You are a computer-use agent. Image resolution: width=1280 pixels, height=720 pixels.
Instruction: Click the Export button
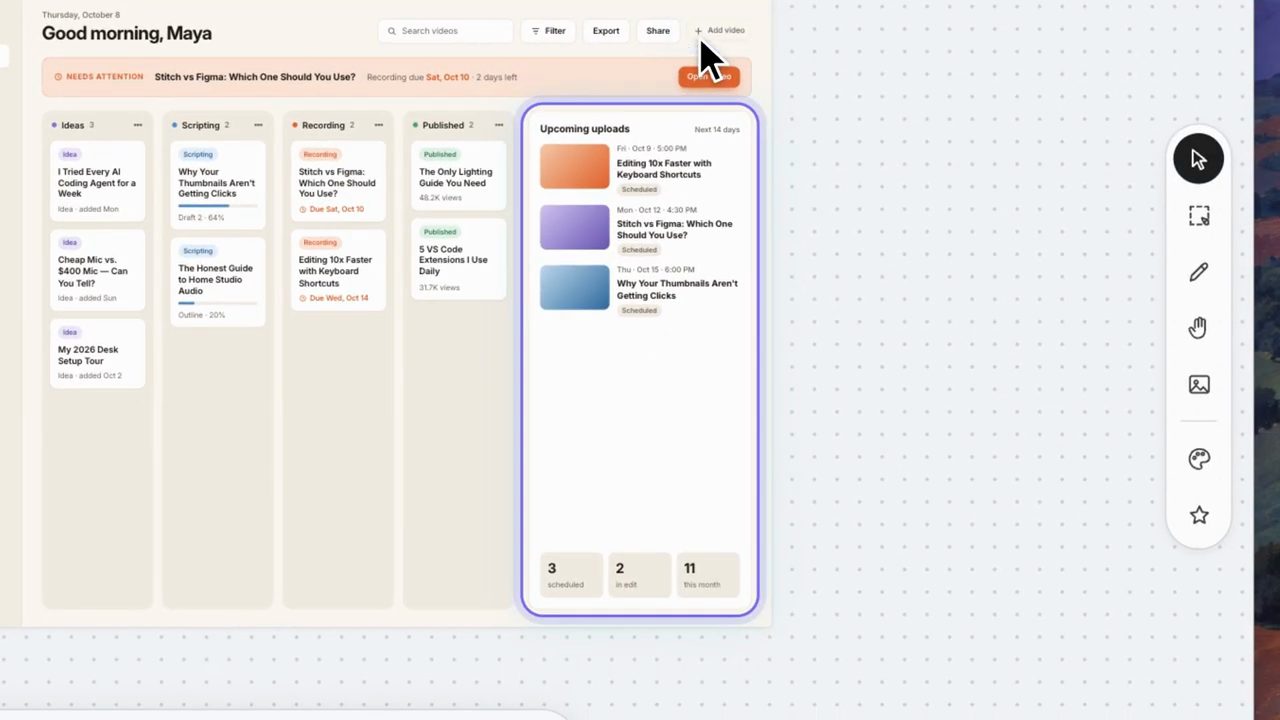pos(606,31)
